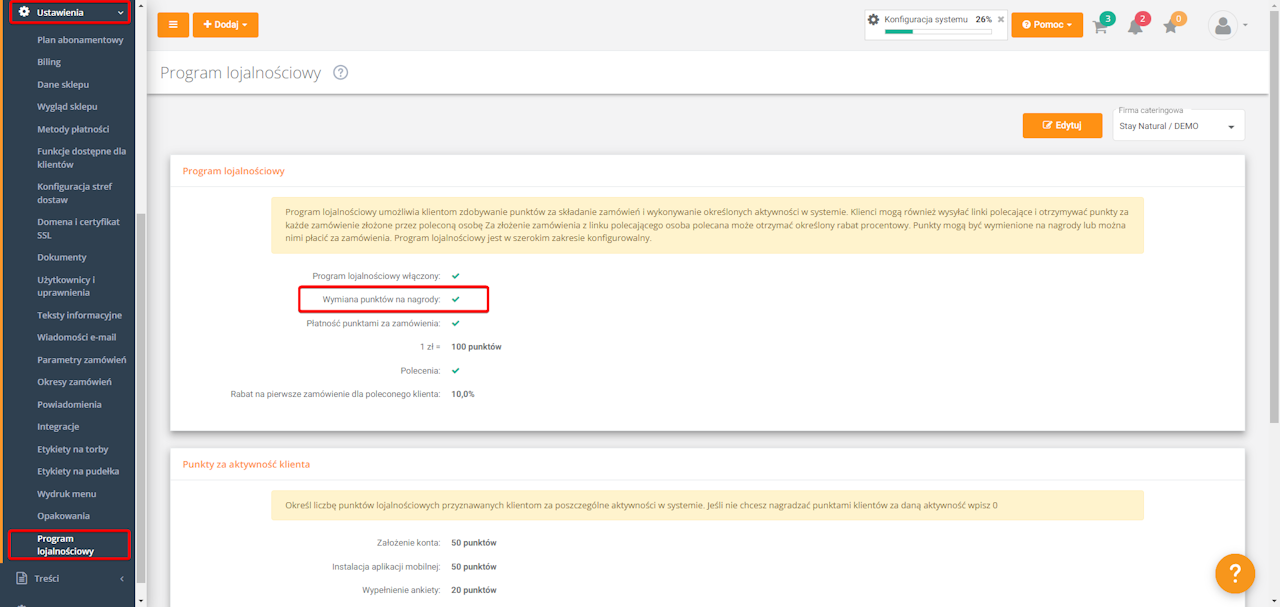
Task: Click Wypełnienie ankiety 20 punktów value
Action: click(x=474, y=590)
